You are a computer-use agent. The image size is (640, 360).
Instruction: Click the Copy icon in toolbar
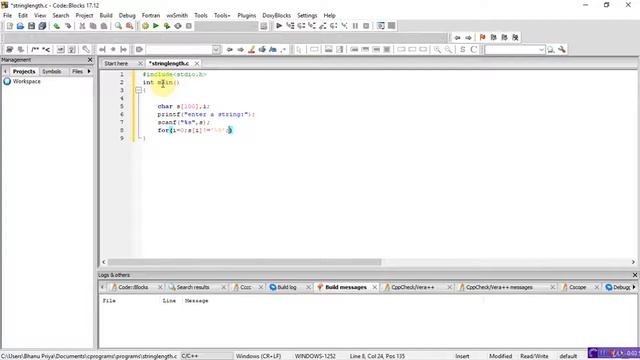pos(93,26)
